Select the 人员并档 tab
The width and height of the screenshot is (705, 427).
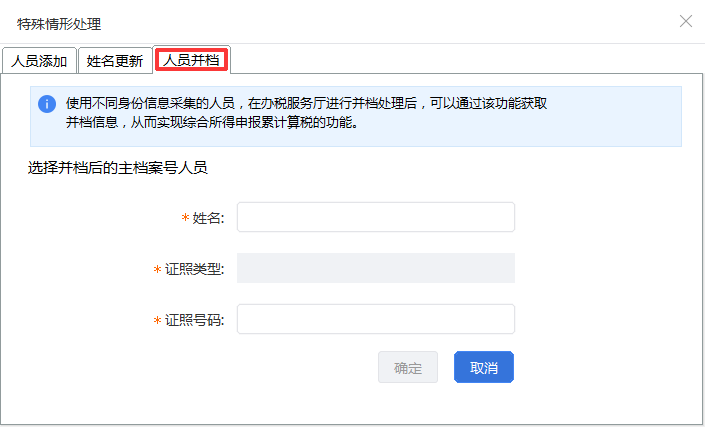(191, 60)
